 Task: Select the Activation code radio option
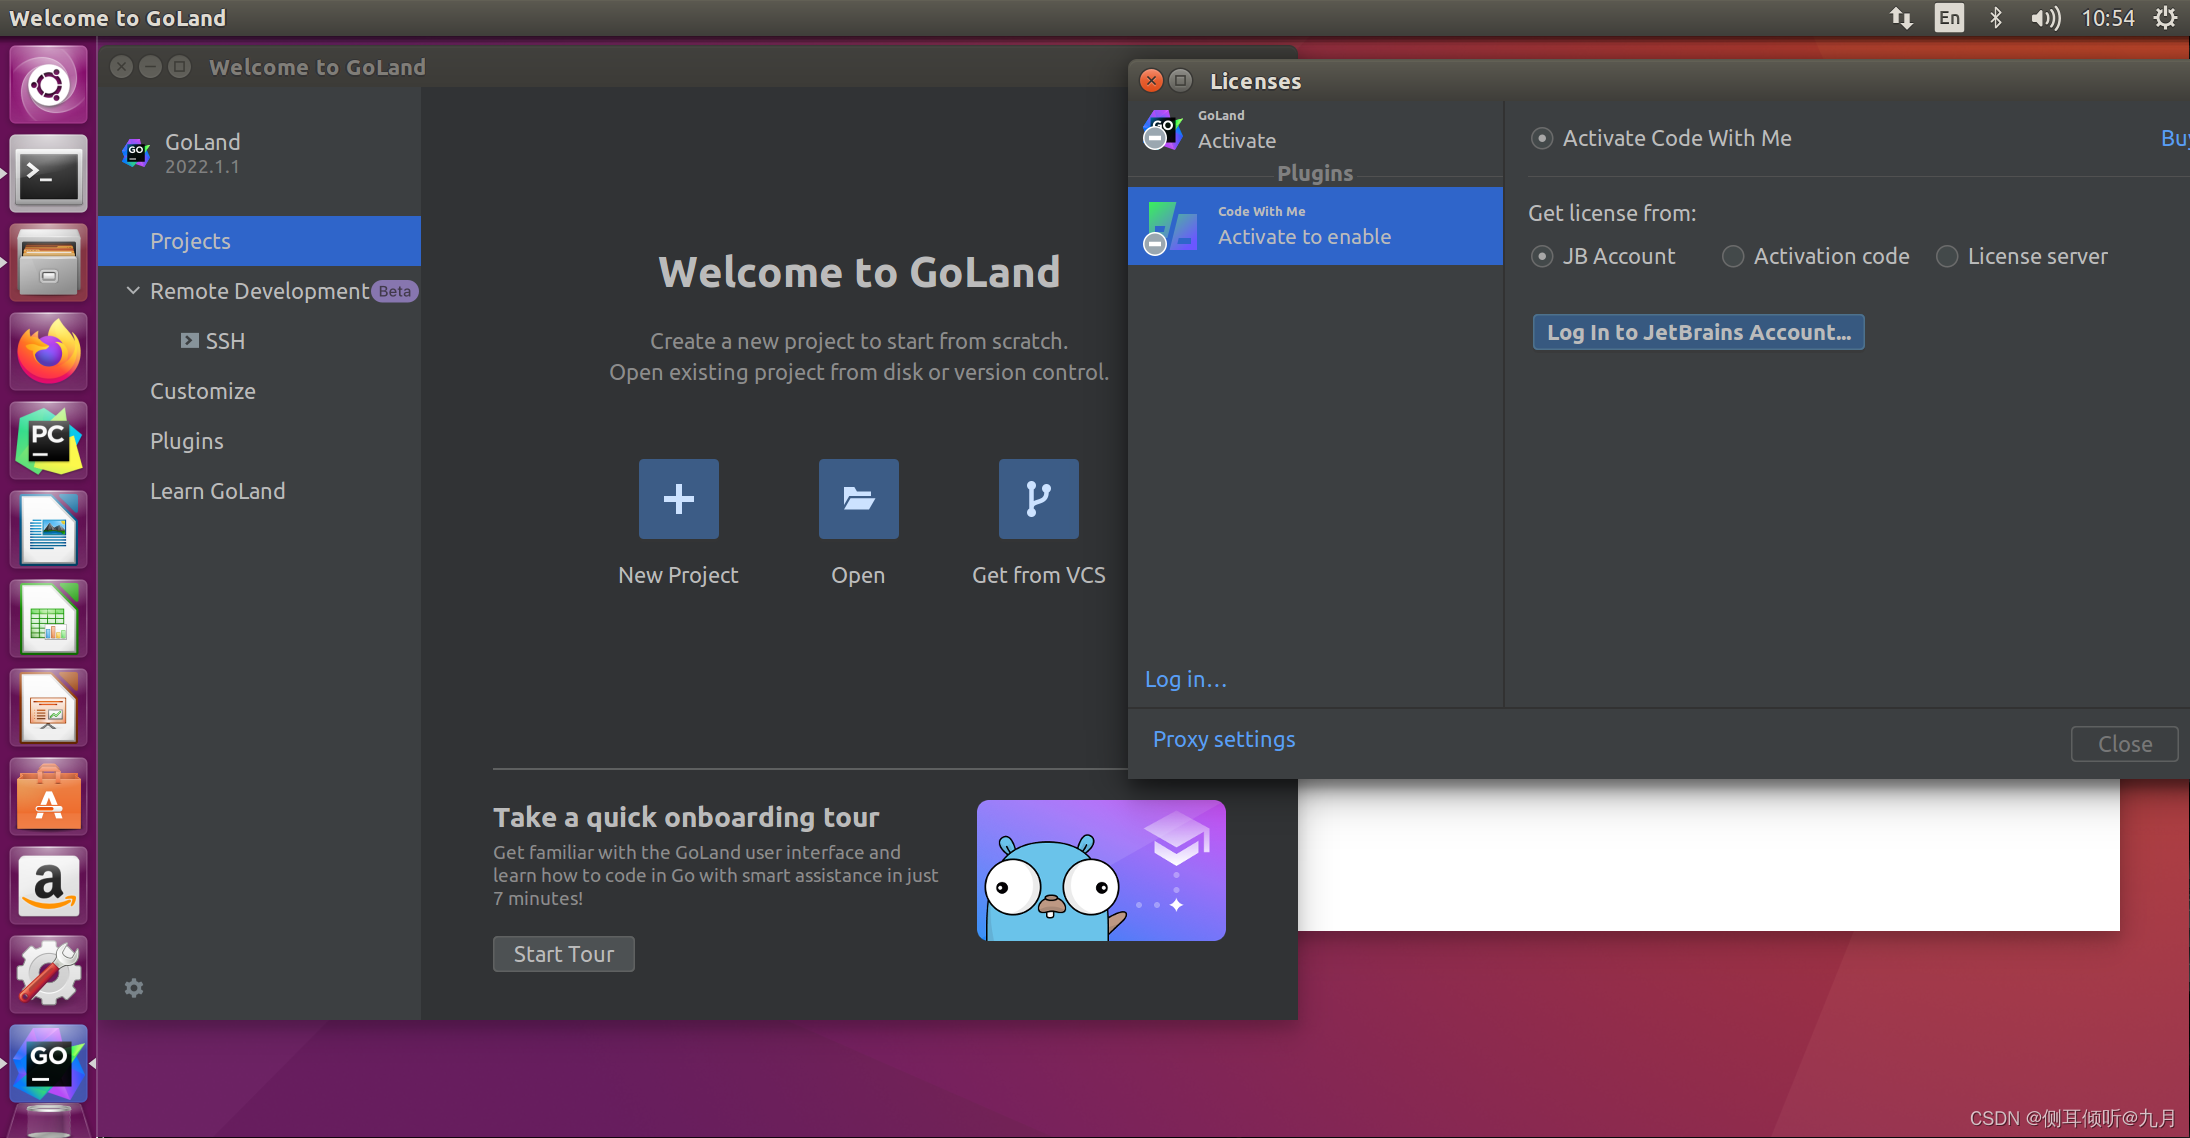click(1733, 257)
